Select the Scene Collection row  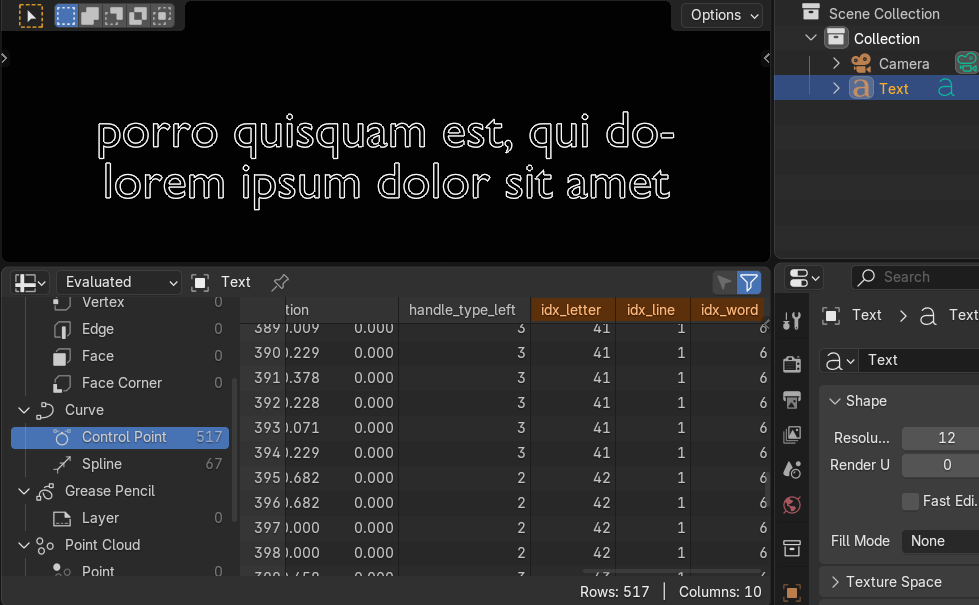[877, 13]
